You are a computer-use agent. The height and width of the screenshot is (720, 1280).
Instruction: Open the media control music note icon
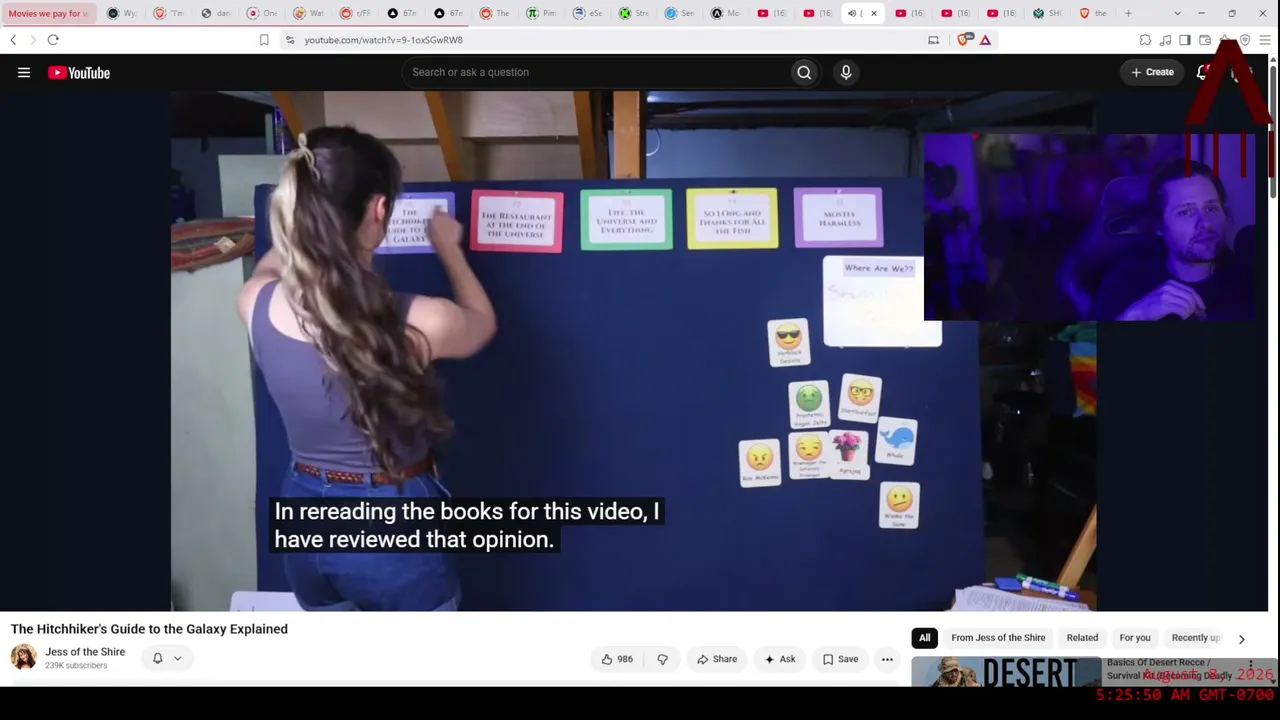click(1165, 40)
